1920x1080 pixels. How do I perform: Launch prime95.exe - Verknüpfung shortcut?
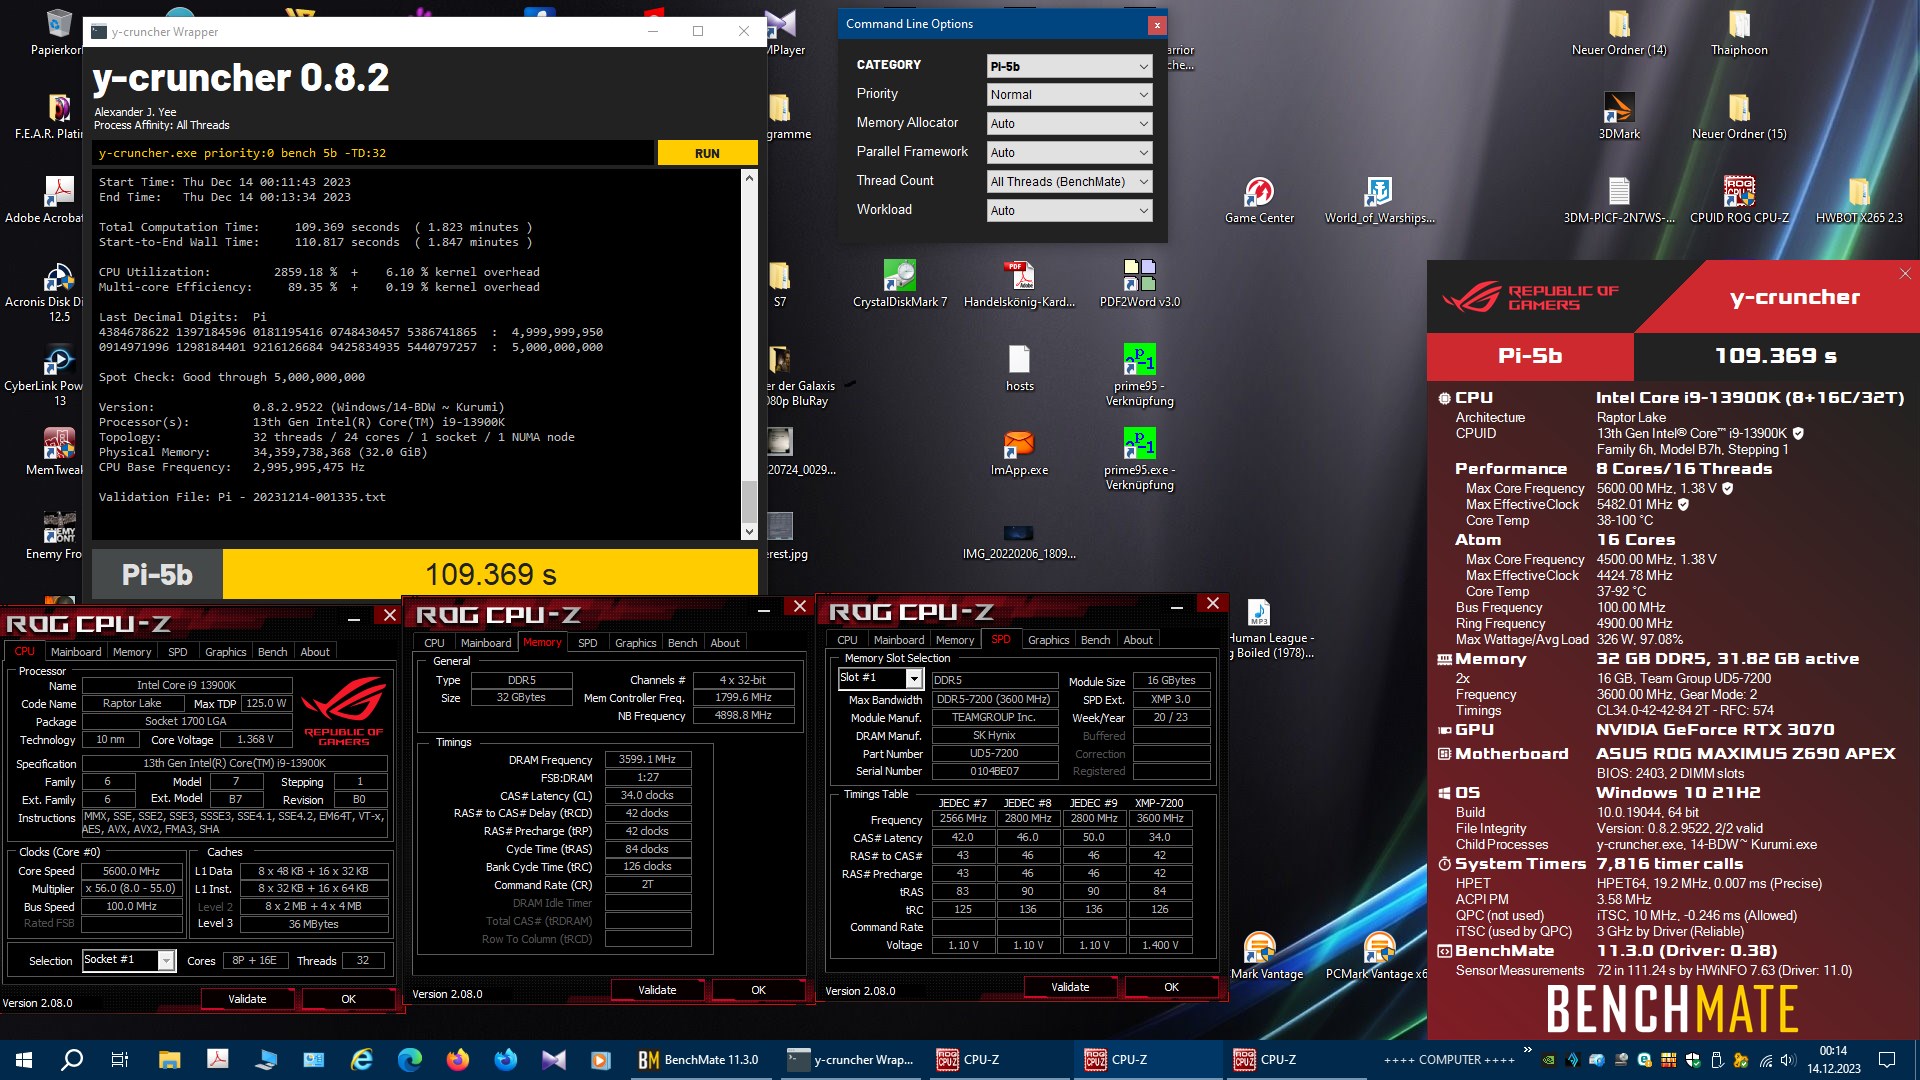pos(1139,459)
